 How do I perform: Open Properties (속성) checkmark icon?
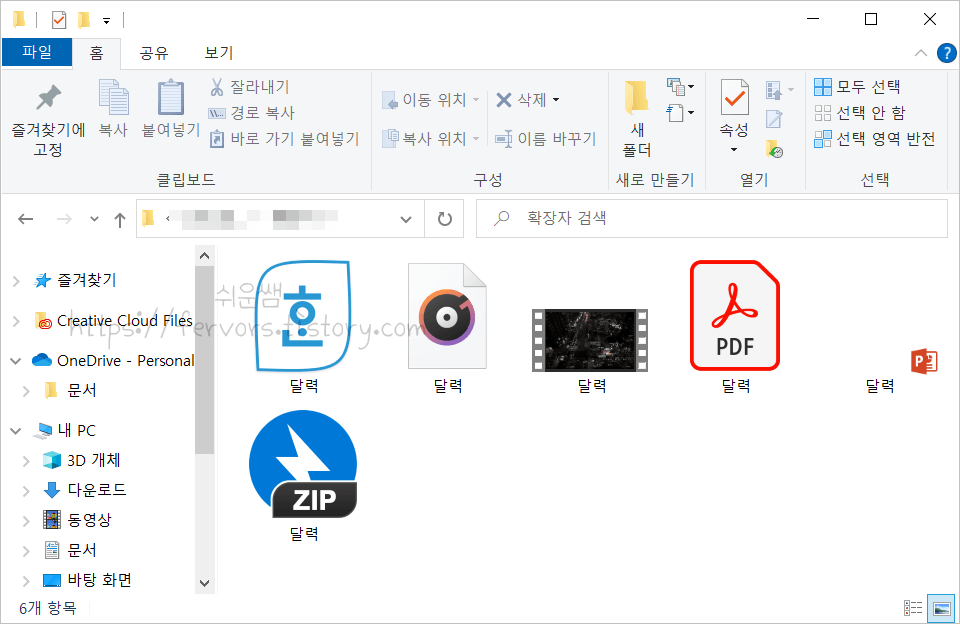[x=734, y=97]
